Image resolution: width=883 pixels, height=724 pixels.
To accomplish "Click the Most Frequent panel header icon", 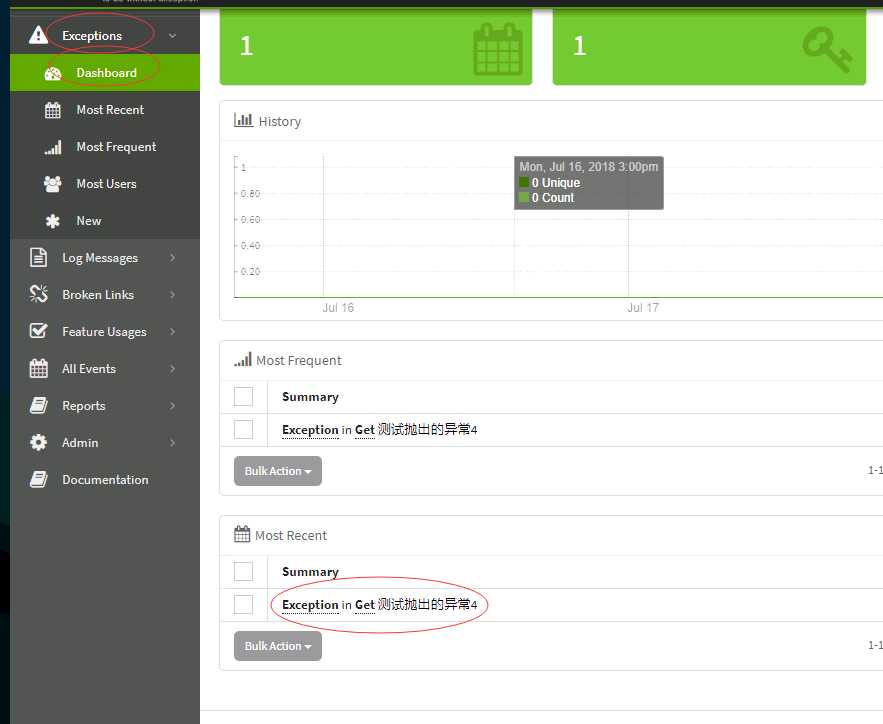I will point(243,360).
